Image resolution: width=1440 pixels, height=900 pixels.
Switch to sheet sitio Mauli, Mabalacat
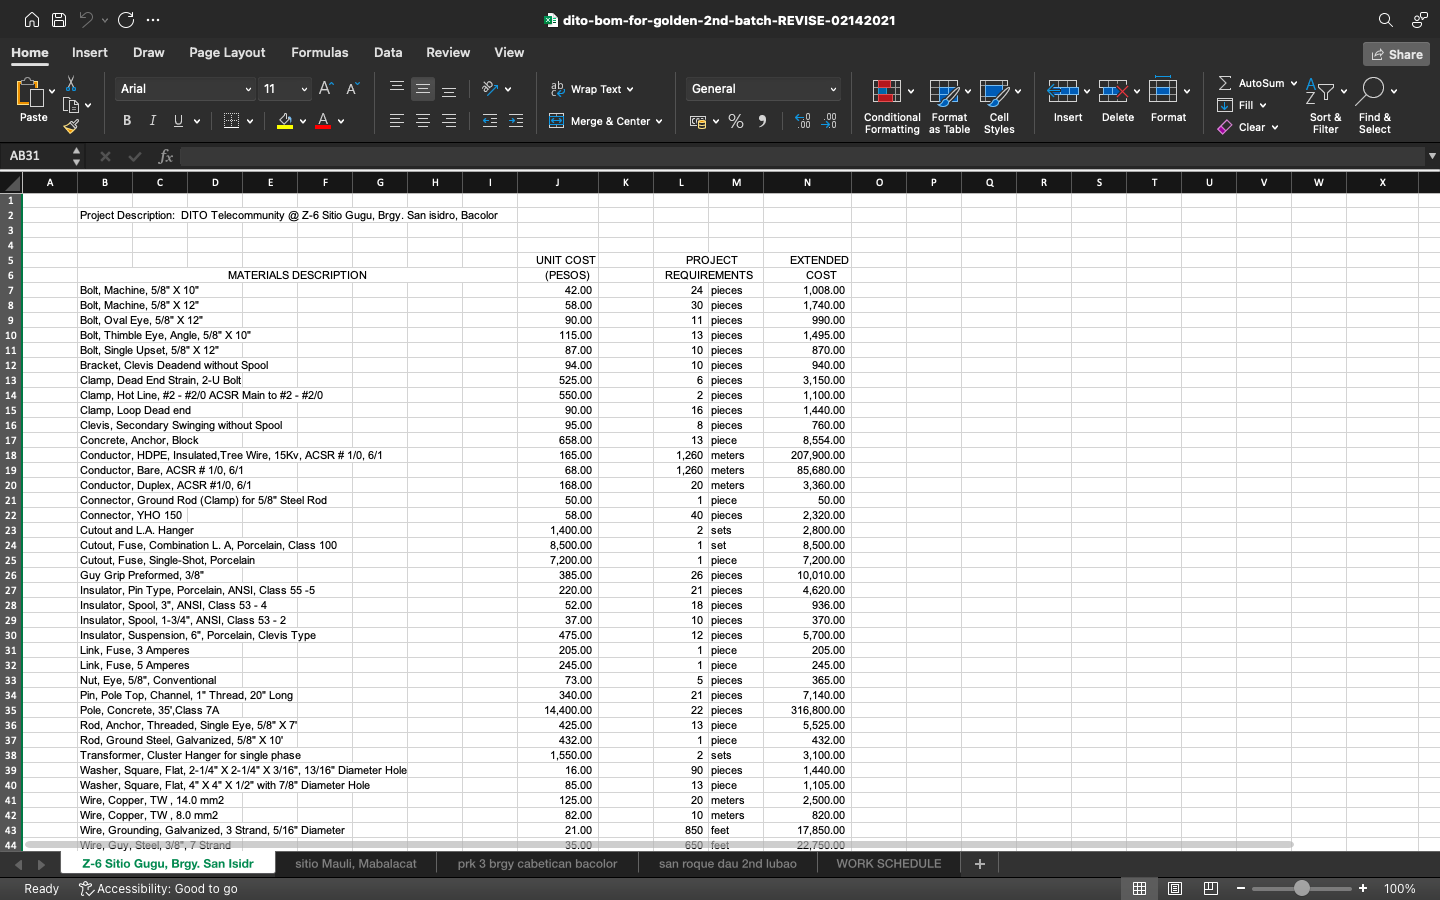tap(356, 863)
